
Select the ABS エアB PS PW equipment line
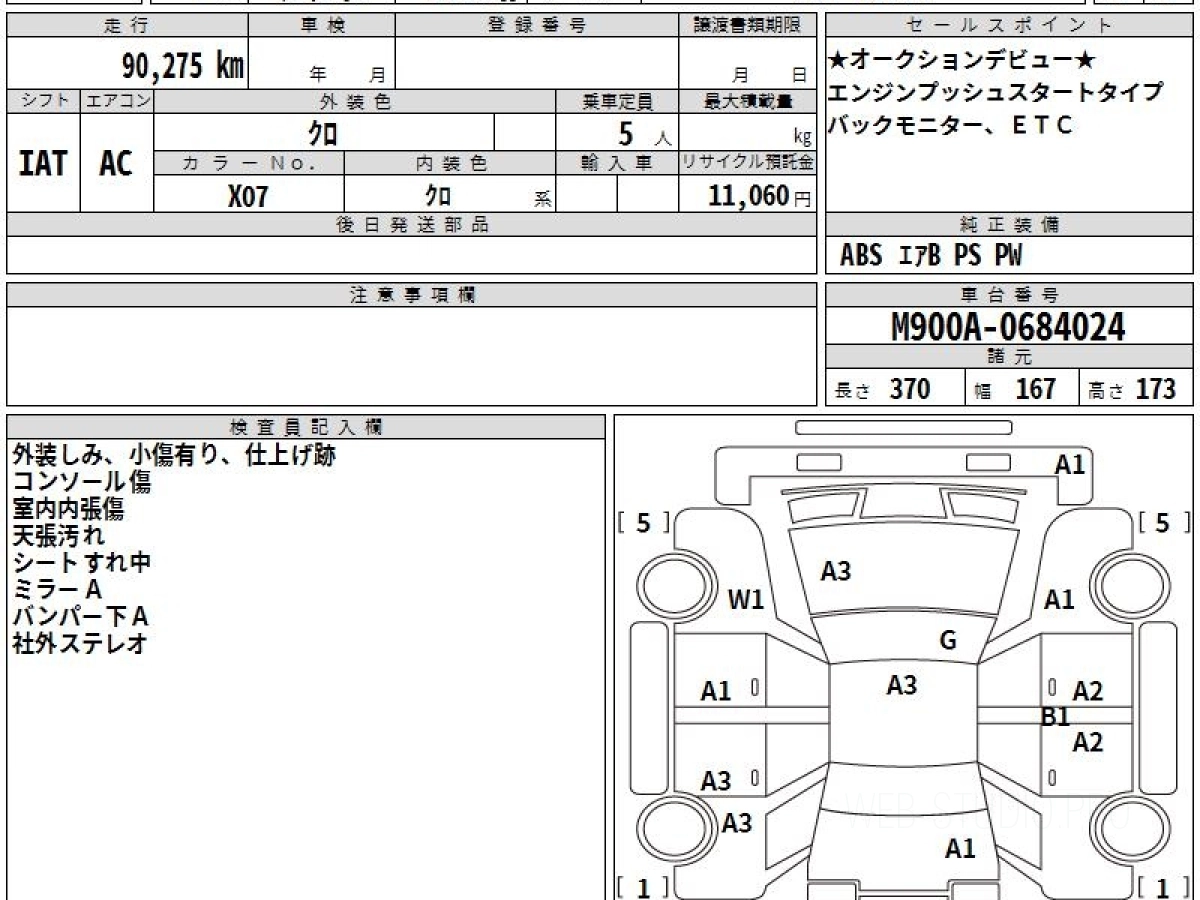(x=931, y=256)
